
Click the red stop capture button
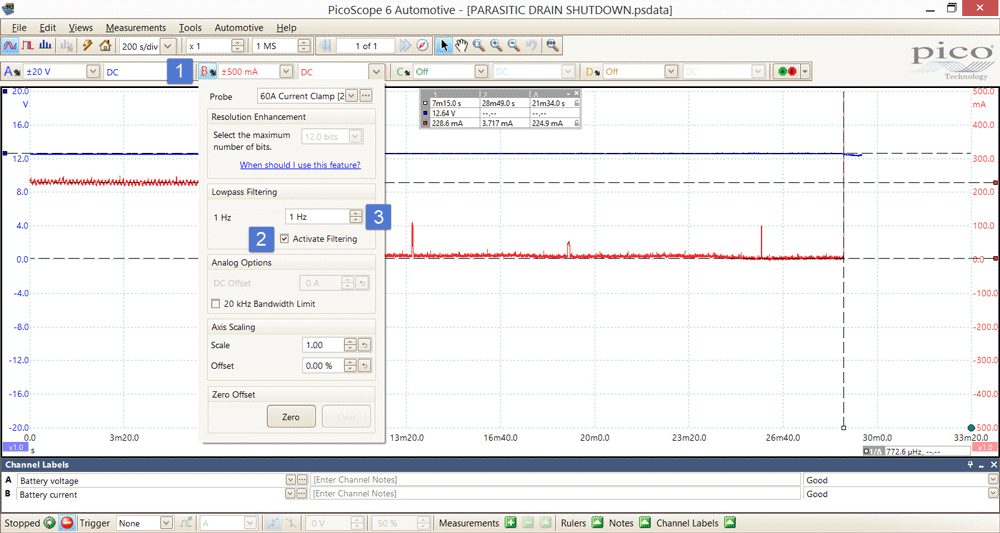67,523
